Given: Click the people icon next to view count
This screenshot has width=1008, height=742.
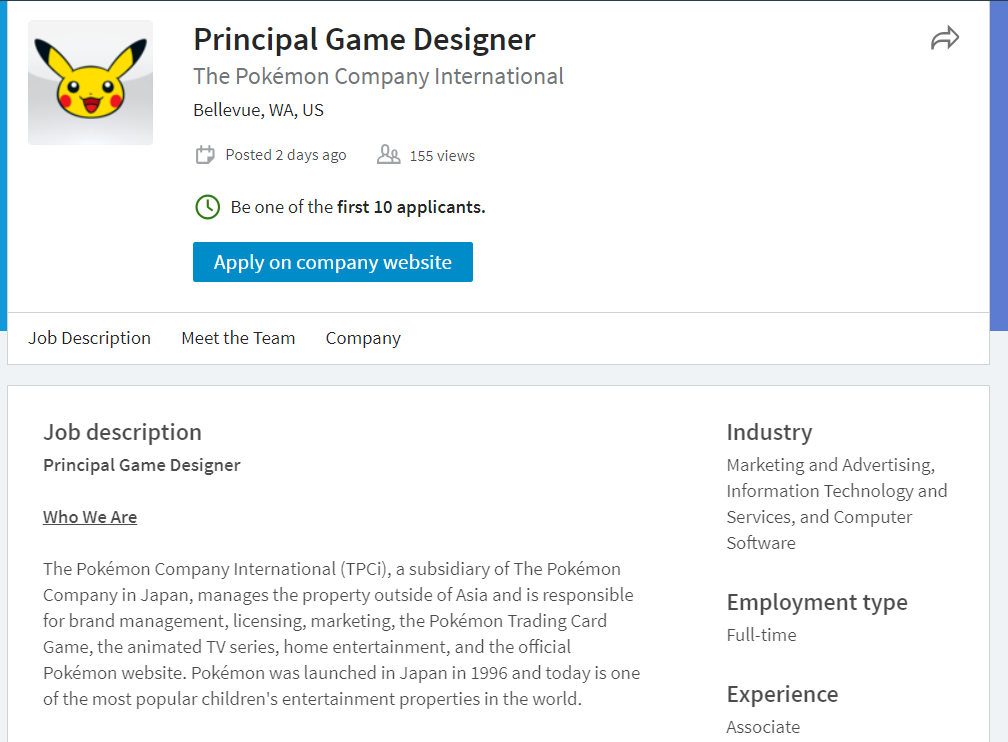Looking at the screenshot, I should tap(388, 154).
